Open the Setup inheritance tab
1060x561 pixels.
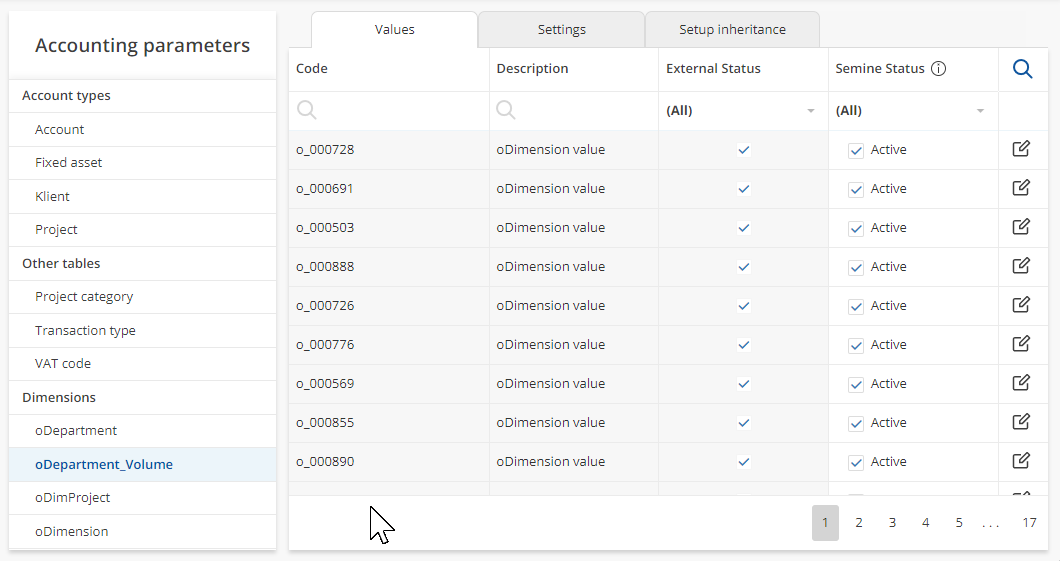pyautogui.click(x=732, y=30)
